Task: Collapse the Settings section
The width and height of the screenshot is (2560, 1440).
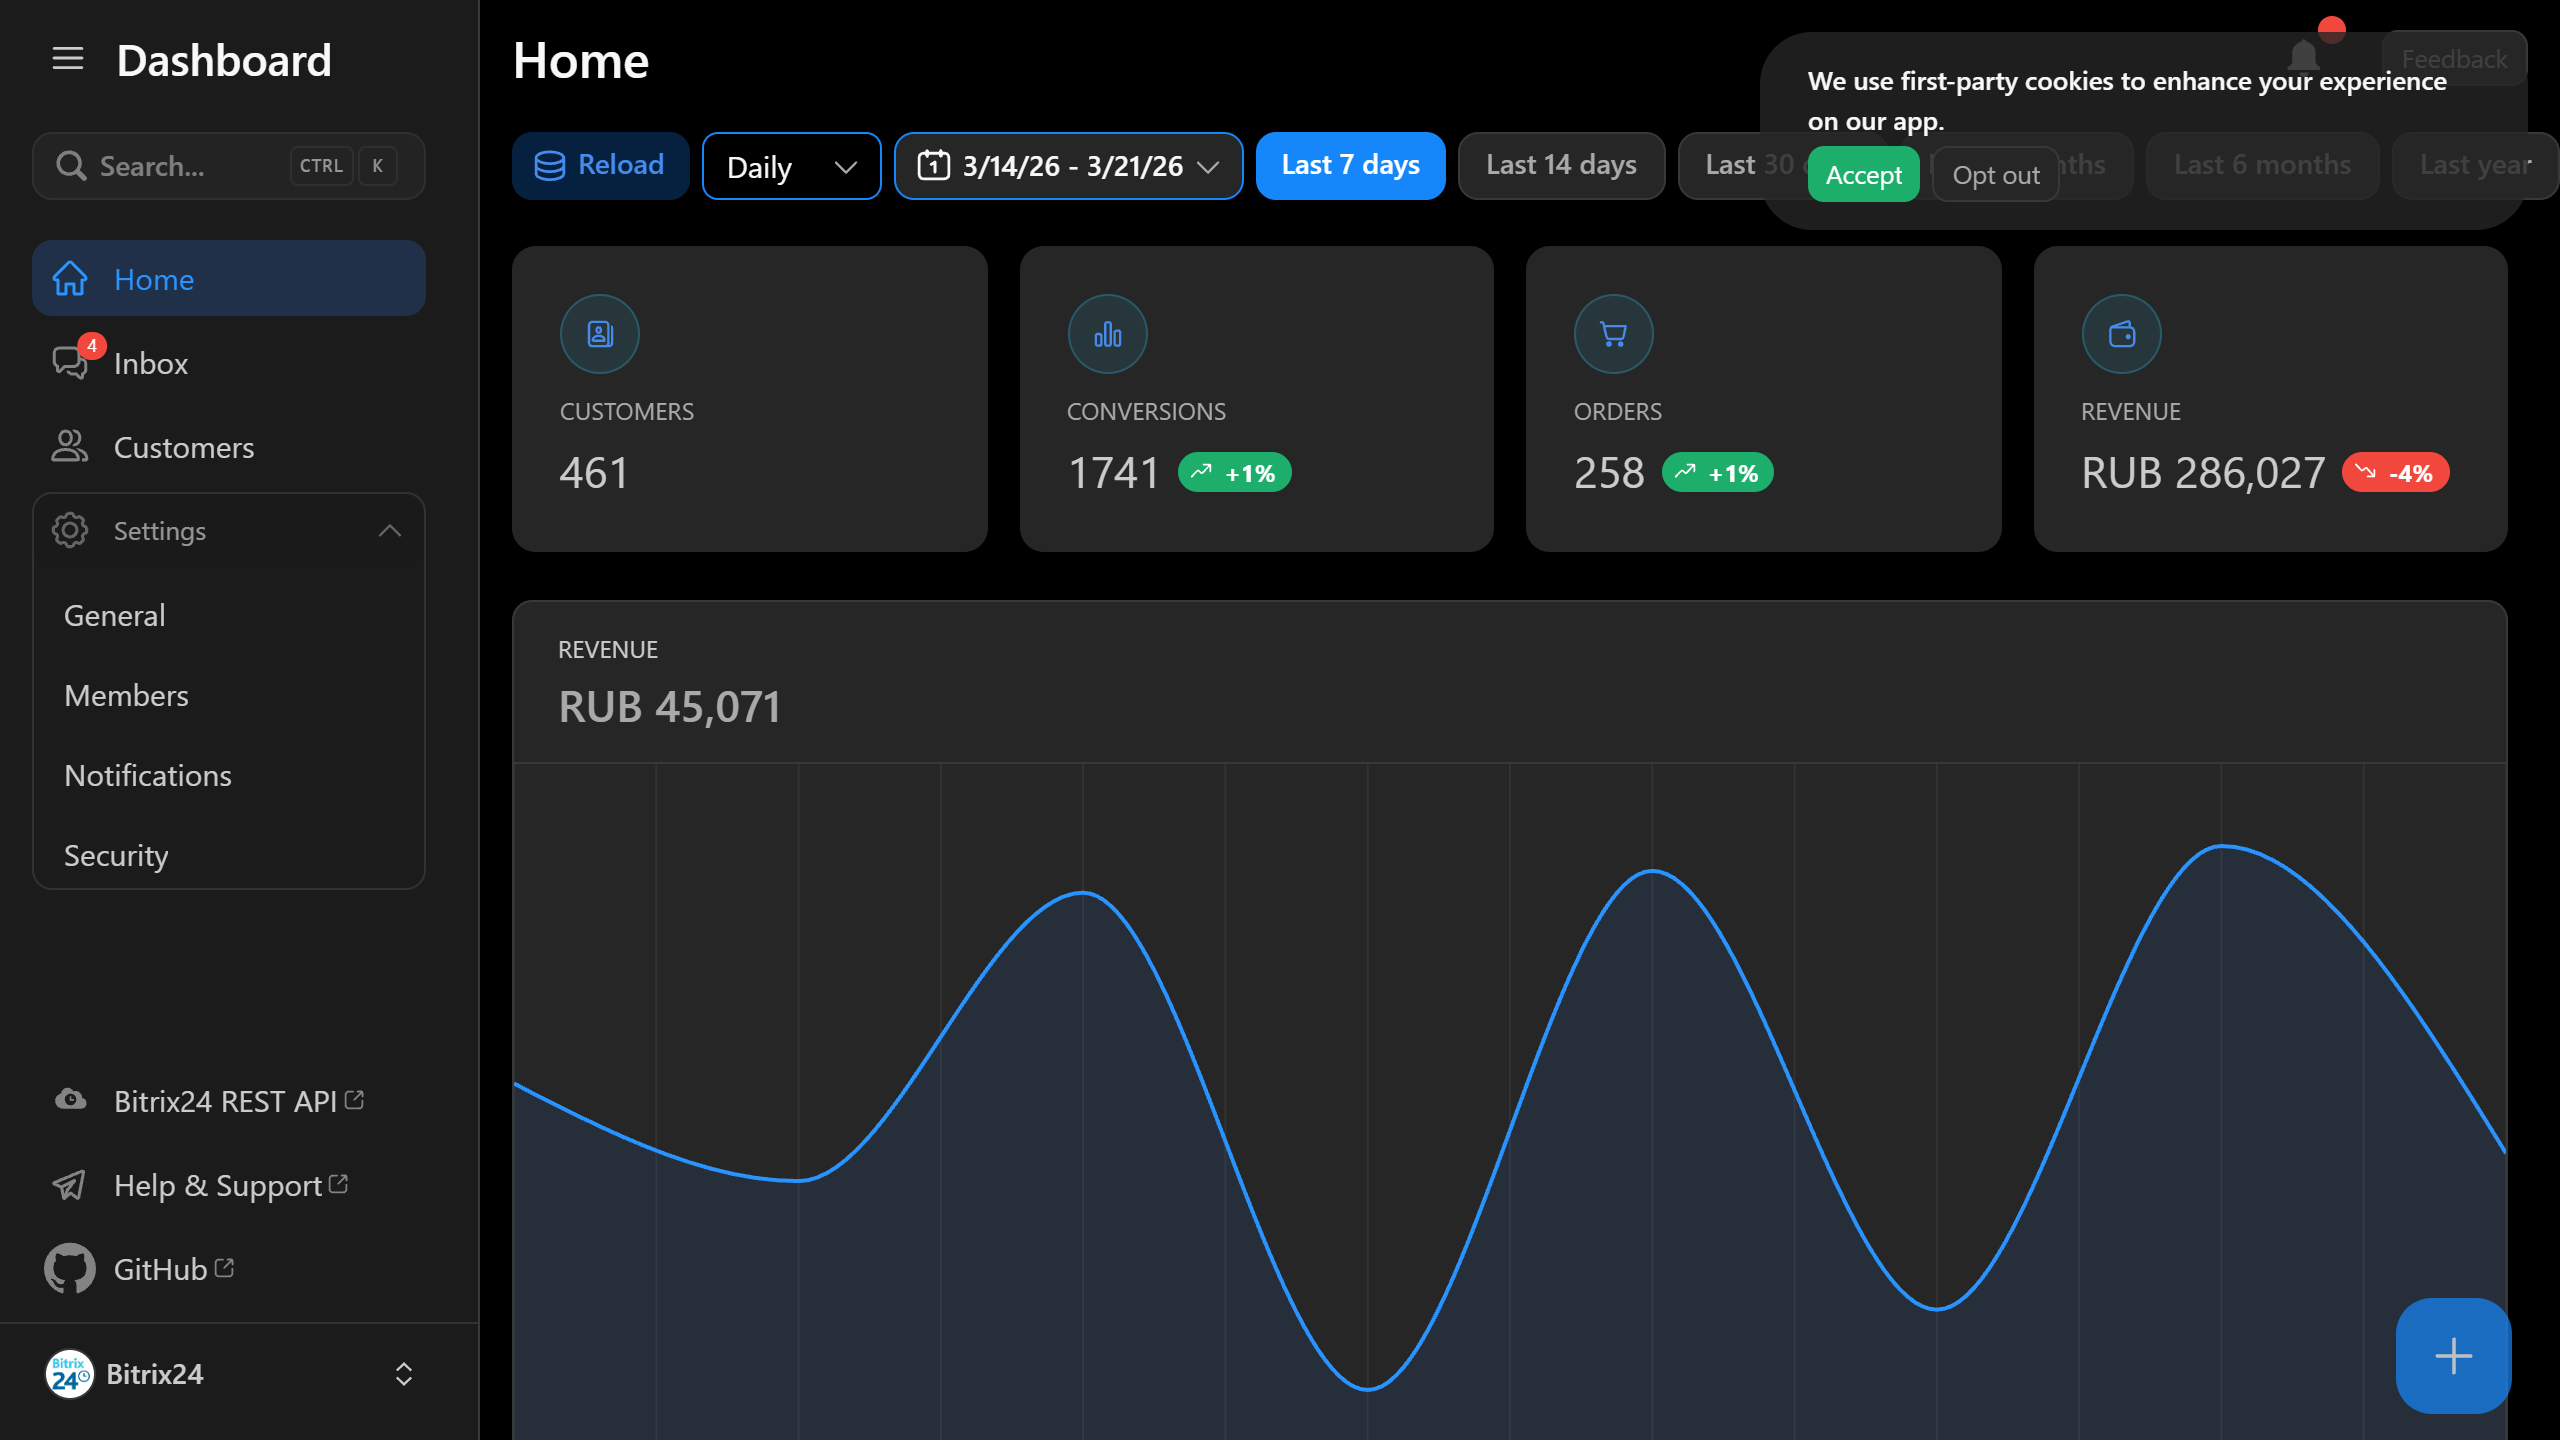Action: pyautogui.click(x=390, y=530)
